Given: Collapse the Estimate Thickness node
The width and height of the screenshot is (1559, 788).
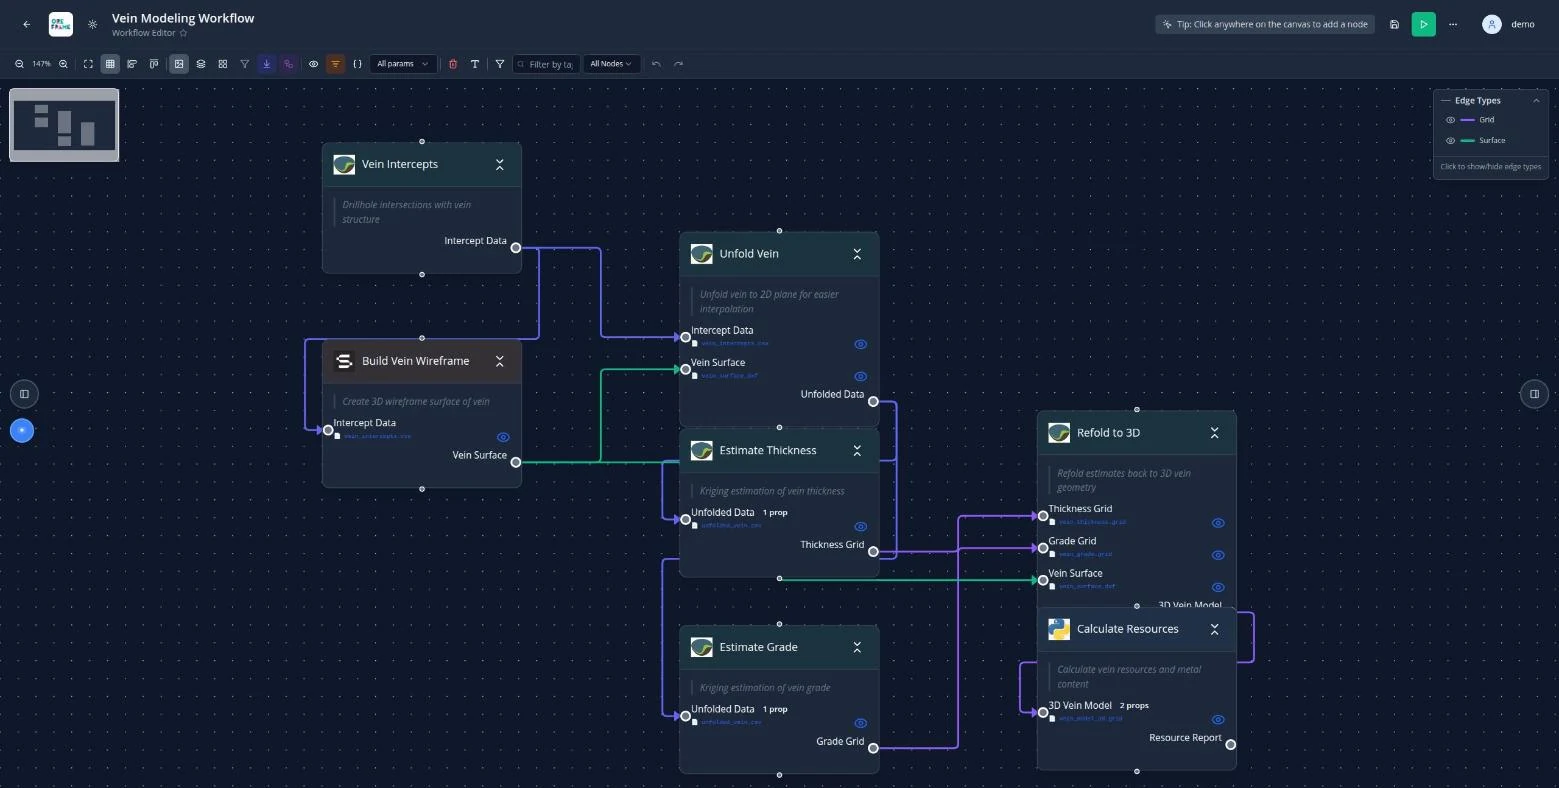Looking at the screenshot, I should [857, 451].
